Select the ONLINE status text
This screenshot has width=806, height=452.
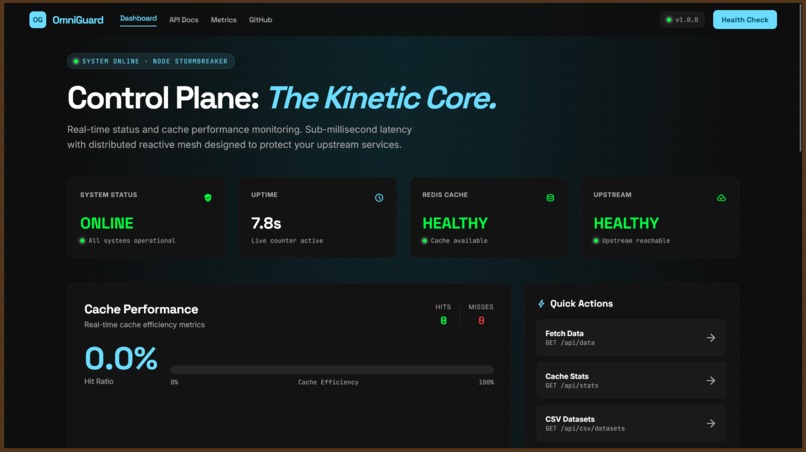click(107, 223)
